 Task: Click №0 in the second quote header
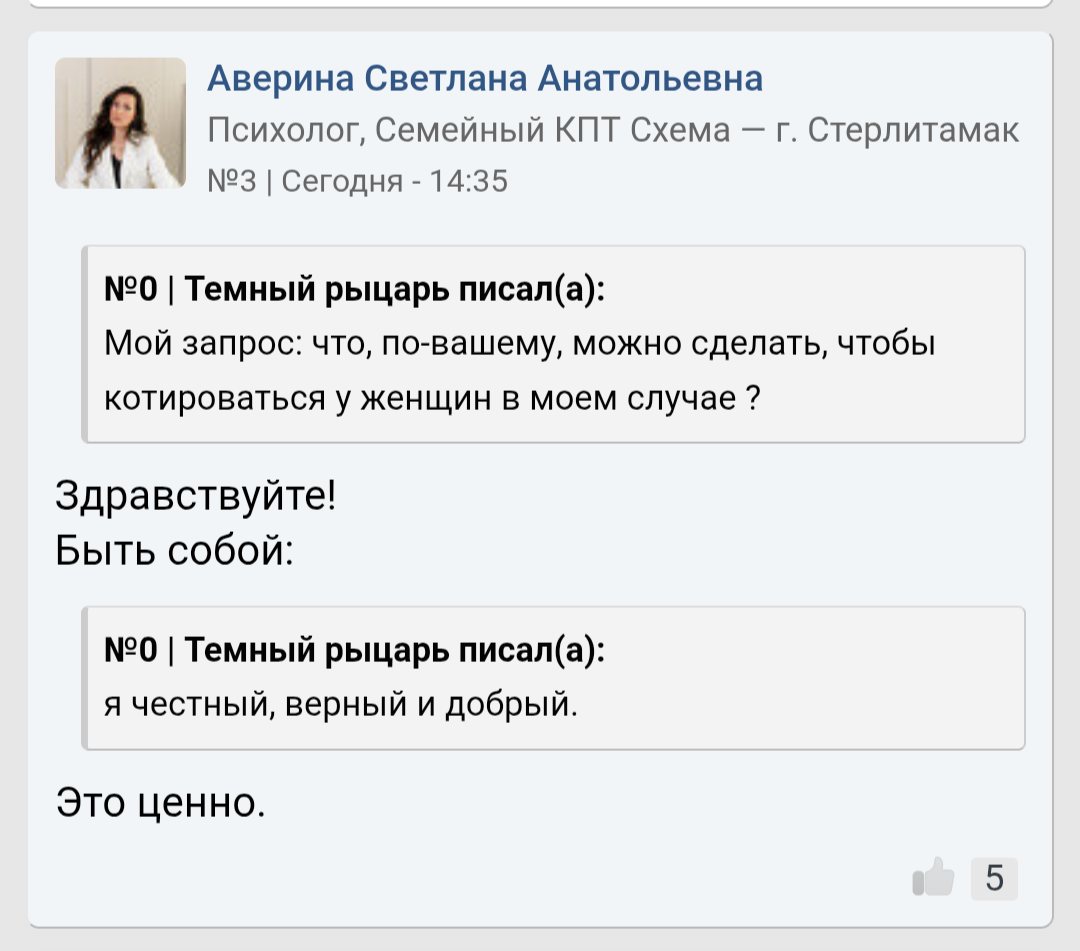[x=131, y=649]
